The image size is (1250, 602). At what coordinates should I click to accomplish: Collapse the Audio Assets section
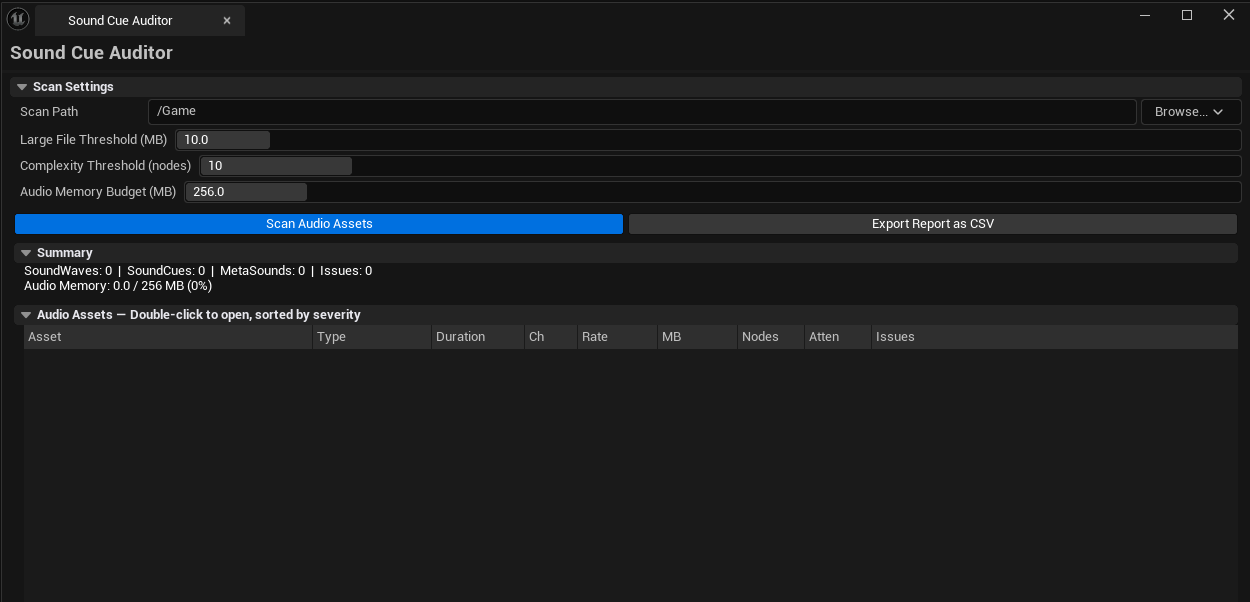pos(26,315)
